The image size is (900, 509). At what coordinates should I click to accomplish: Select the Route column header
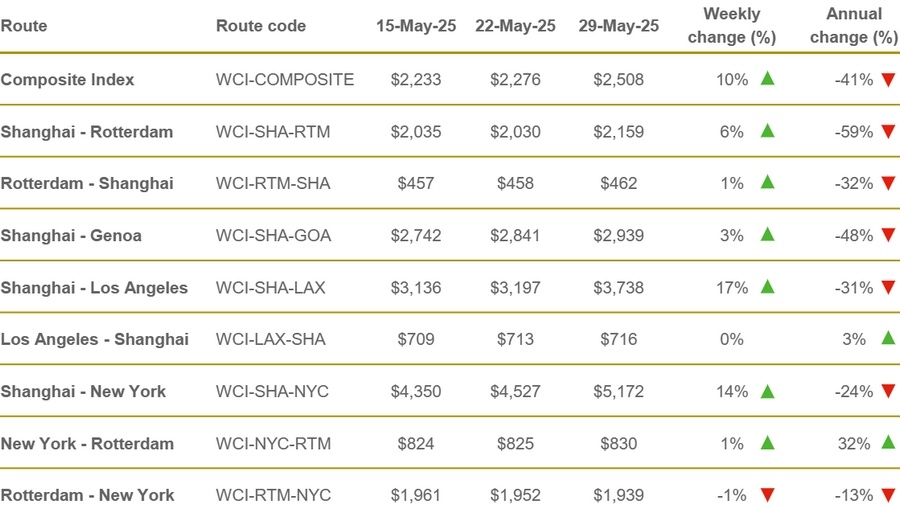pos(24,26)
